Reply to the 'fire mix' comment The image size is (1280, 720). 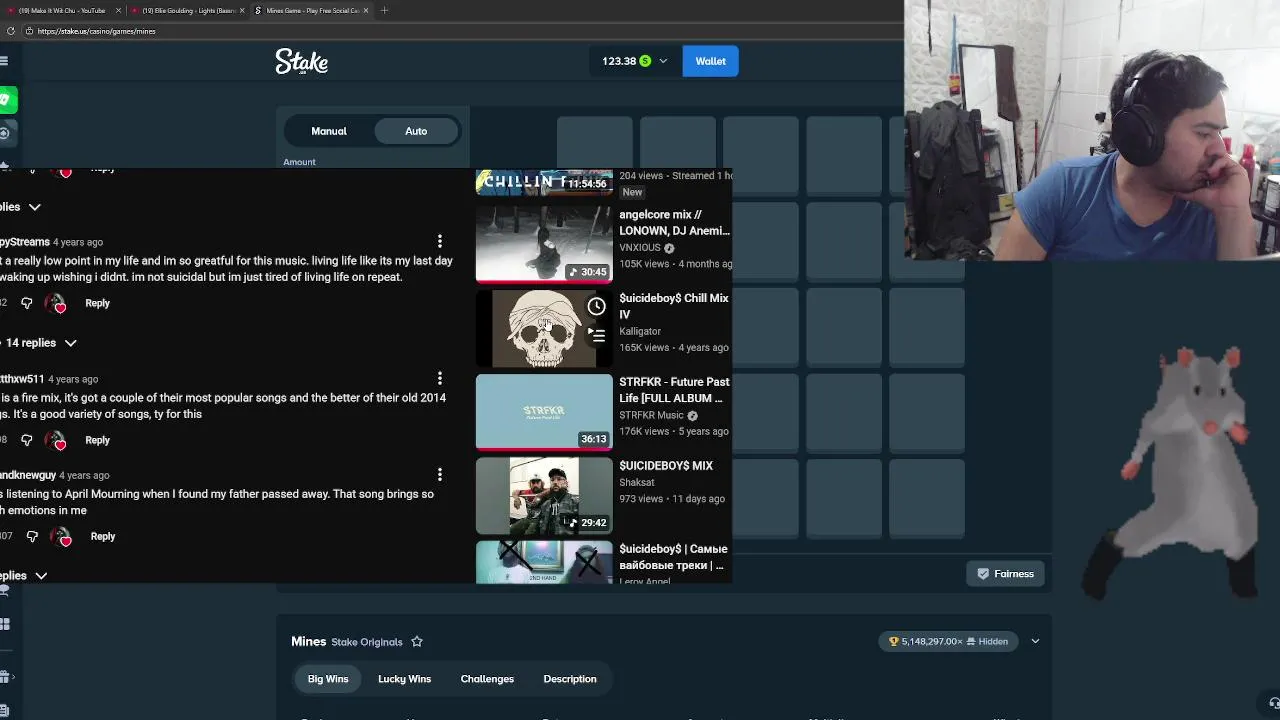(x=97, y=440)
